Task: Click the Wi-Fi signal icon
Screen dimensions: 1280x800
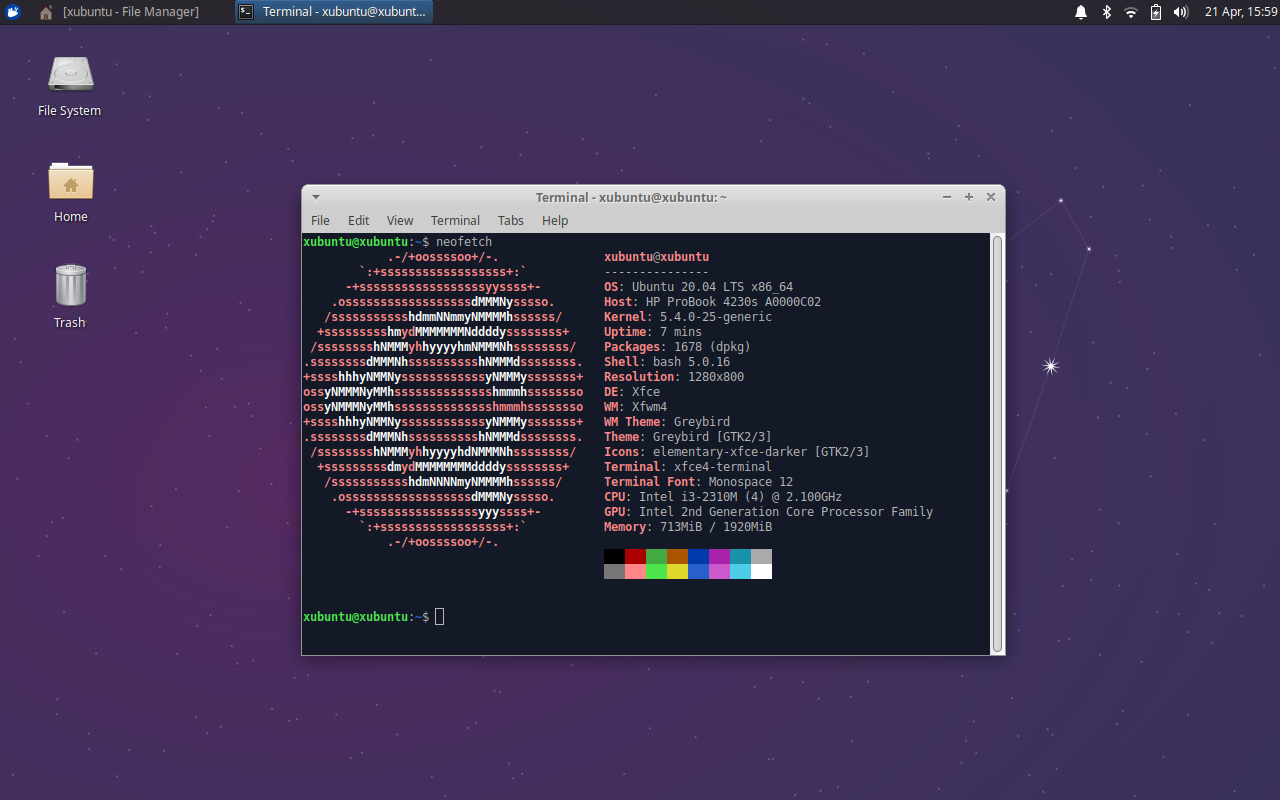Action: point(1131,11)
